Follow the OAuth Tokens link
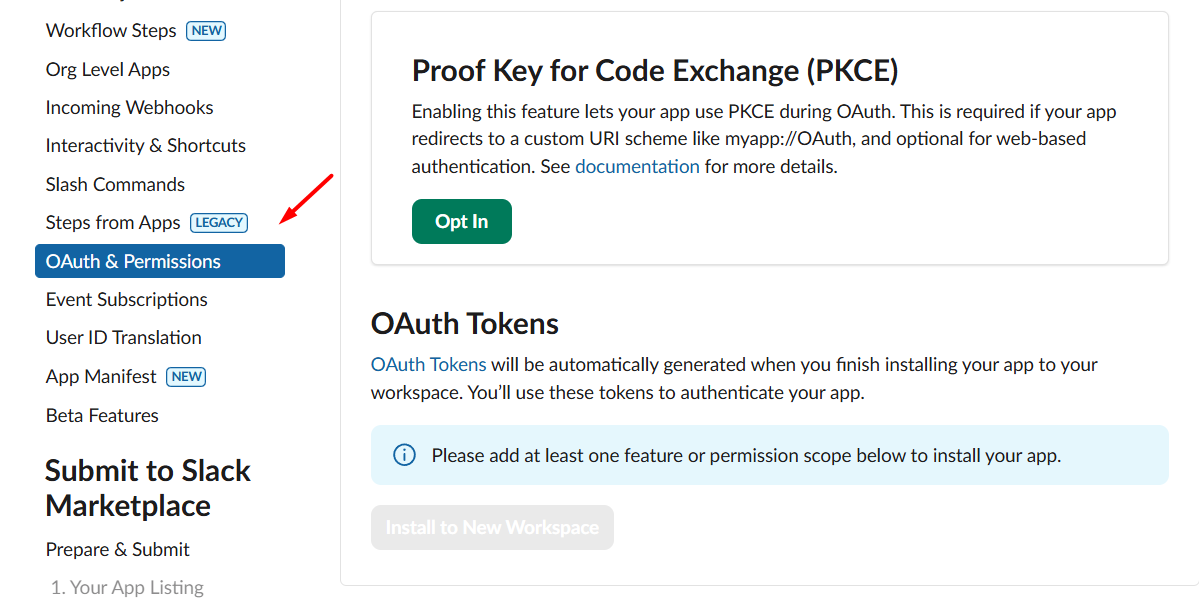This screenshot has height=611, width=1199. [429, 364]
